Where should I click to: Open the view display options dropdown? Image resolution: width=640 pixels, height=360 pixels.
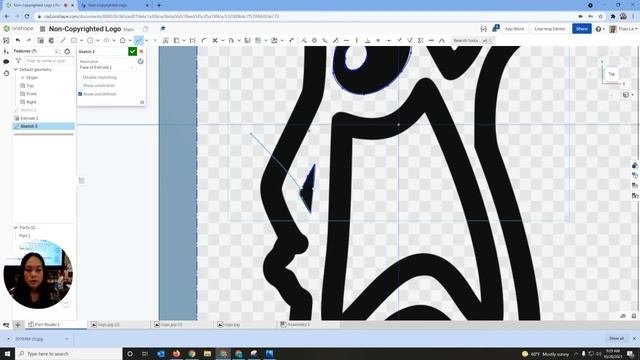pos(628,95)
